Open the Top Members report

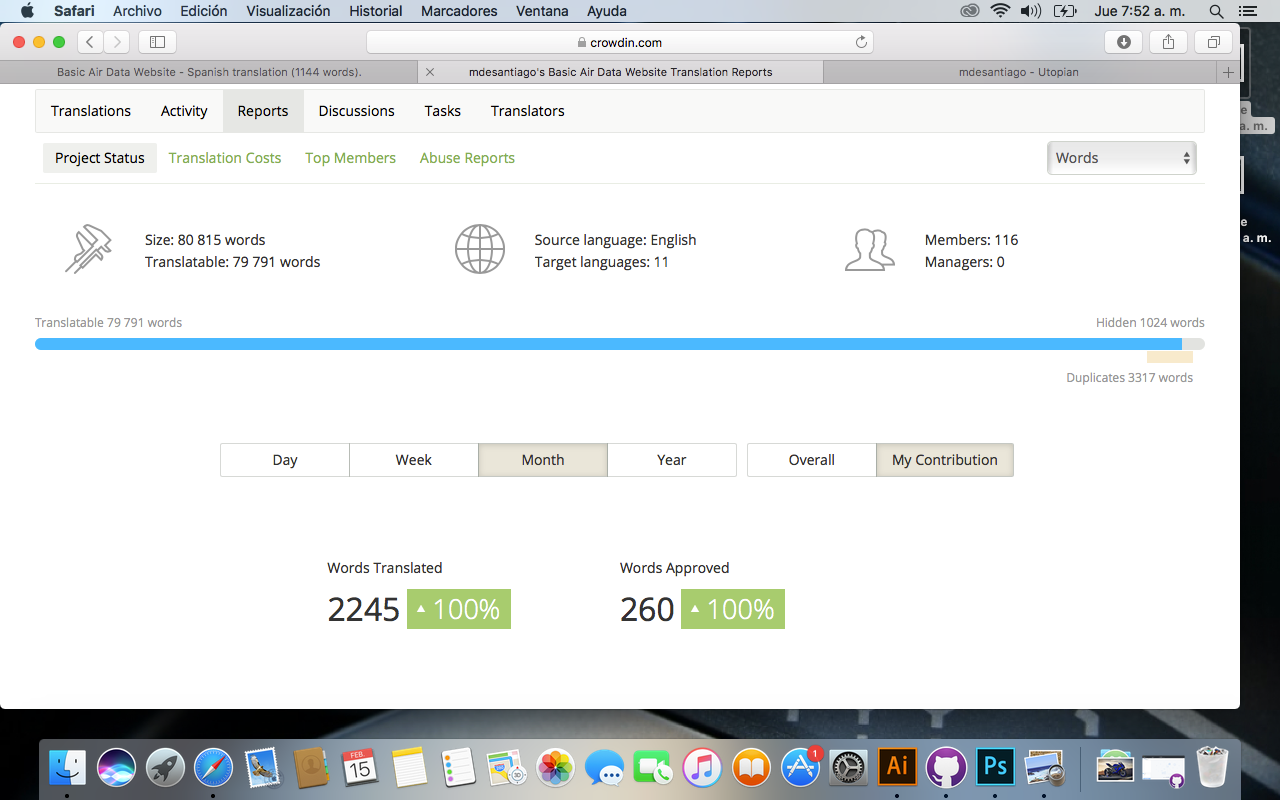coord(350,158)
